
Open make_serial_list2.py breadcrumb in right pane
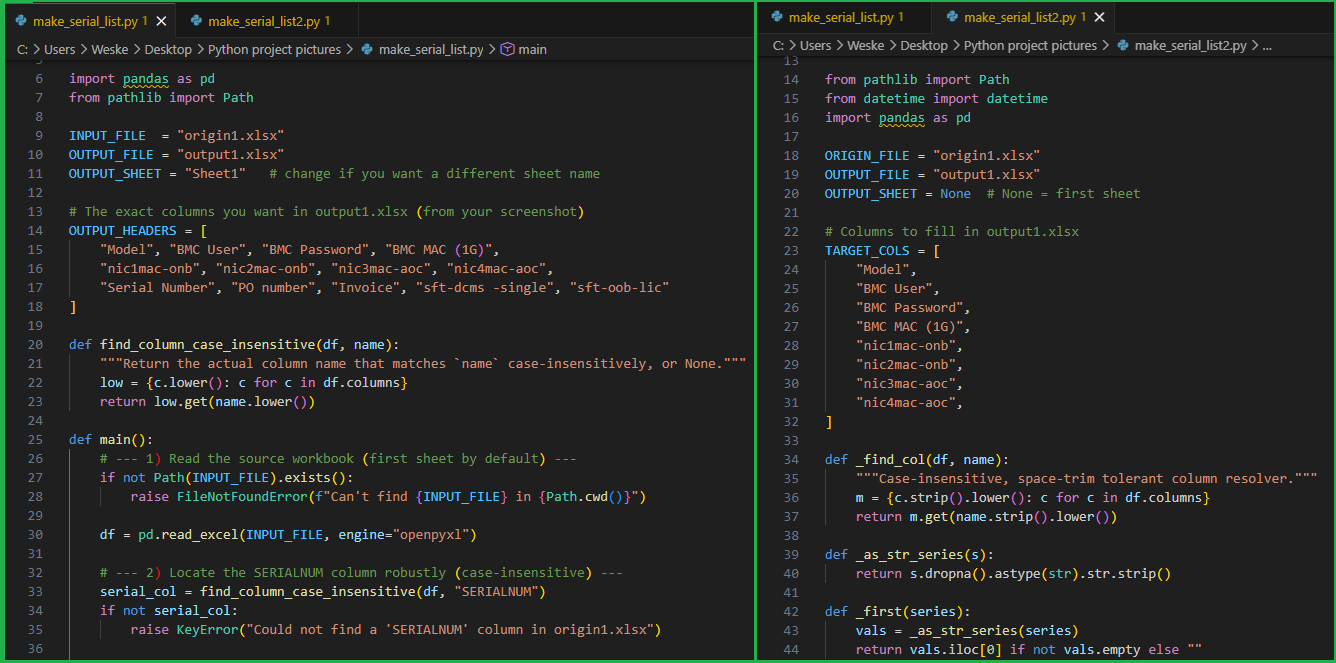point(1190,45)
